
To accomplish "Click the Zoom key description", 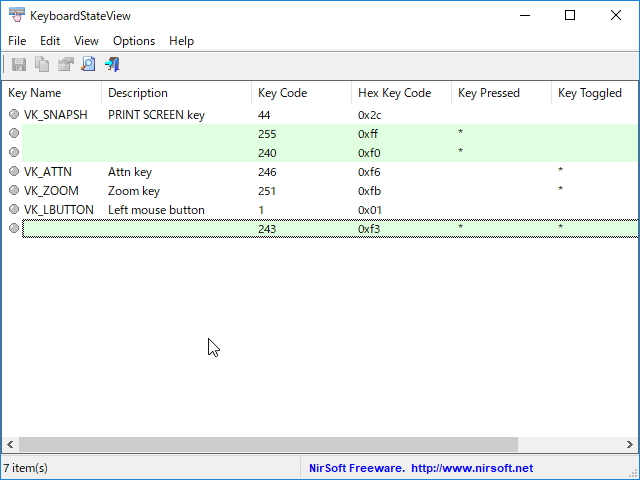I will pyautogui.click(x=134, y=191).
